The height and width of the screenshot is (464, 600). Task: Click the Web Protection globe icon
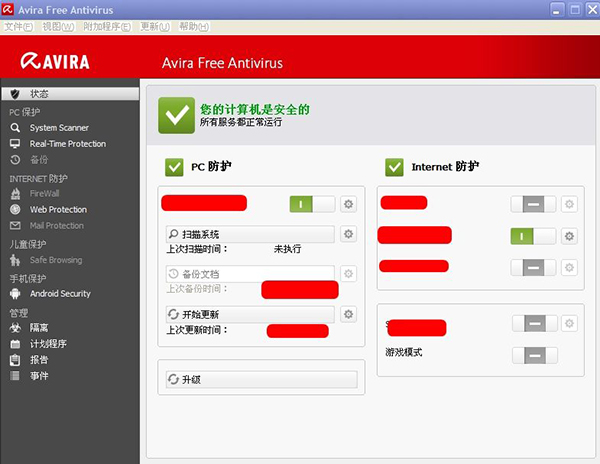pyautogui.click(x=15, y=209)
